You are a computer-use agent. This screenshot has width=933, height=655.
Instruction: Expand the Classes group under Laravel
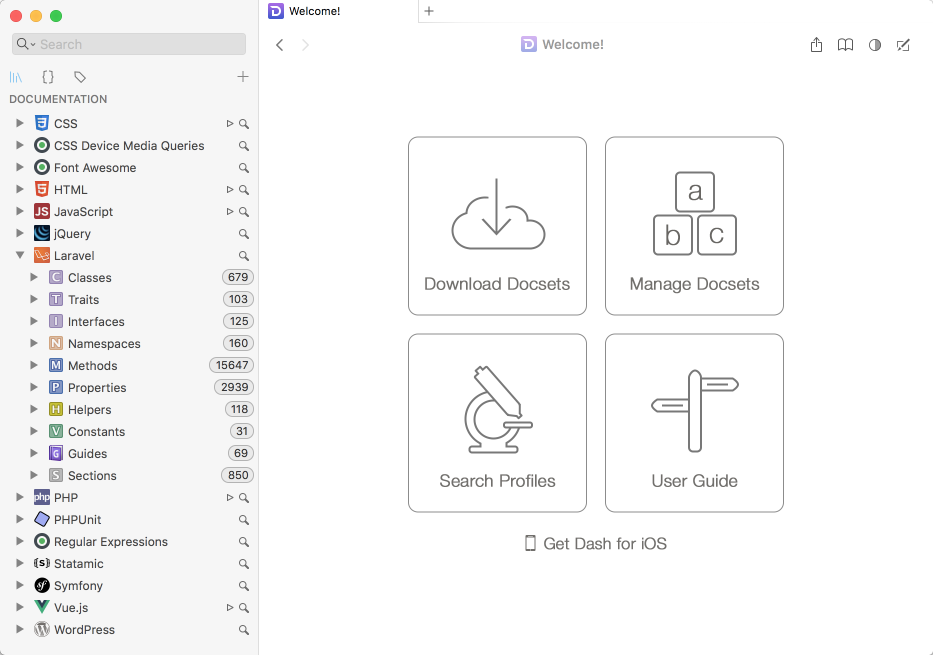pyautogui.click(x=34, y=277)
